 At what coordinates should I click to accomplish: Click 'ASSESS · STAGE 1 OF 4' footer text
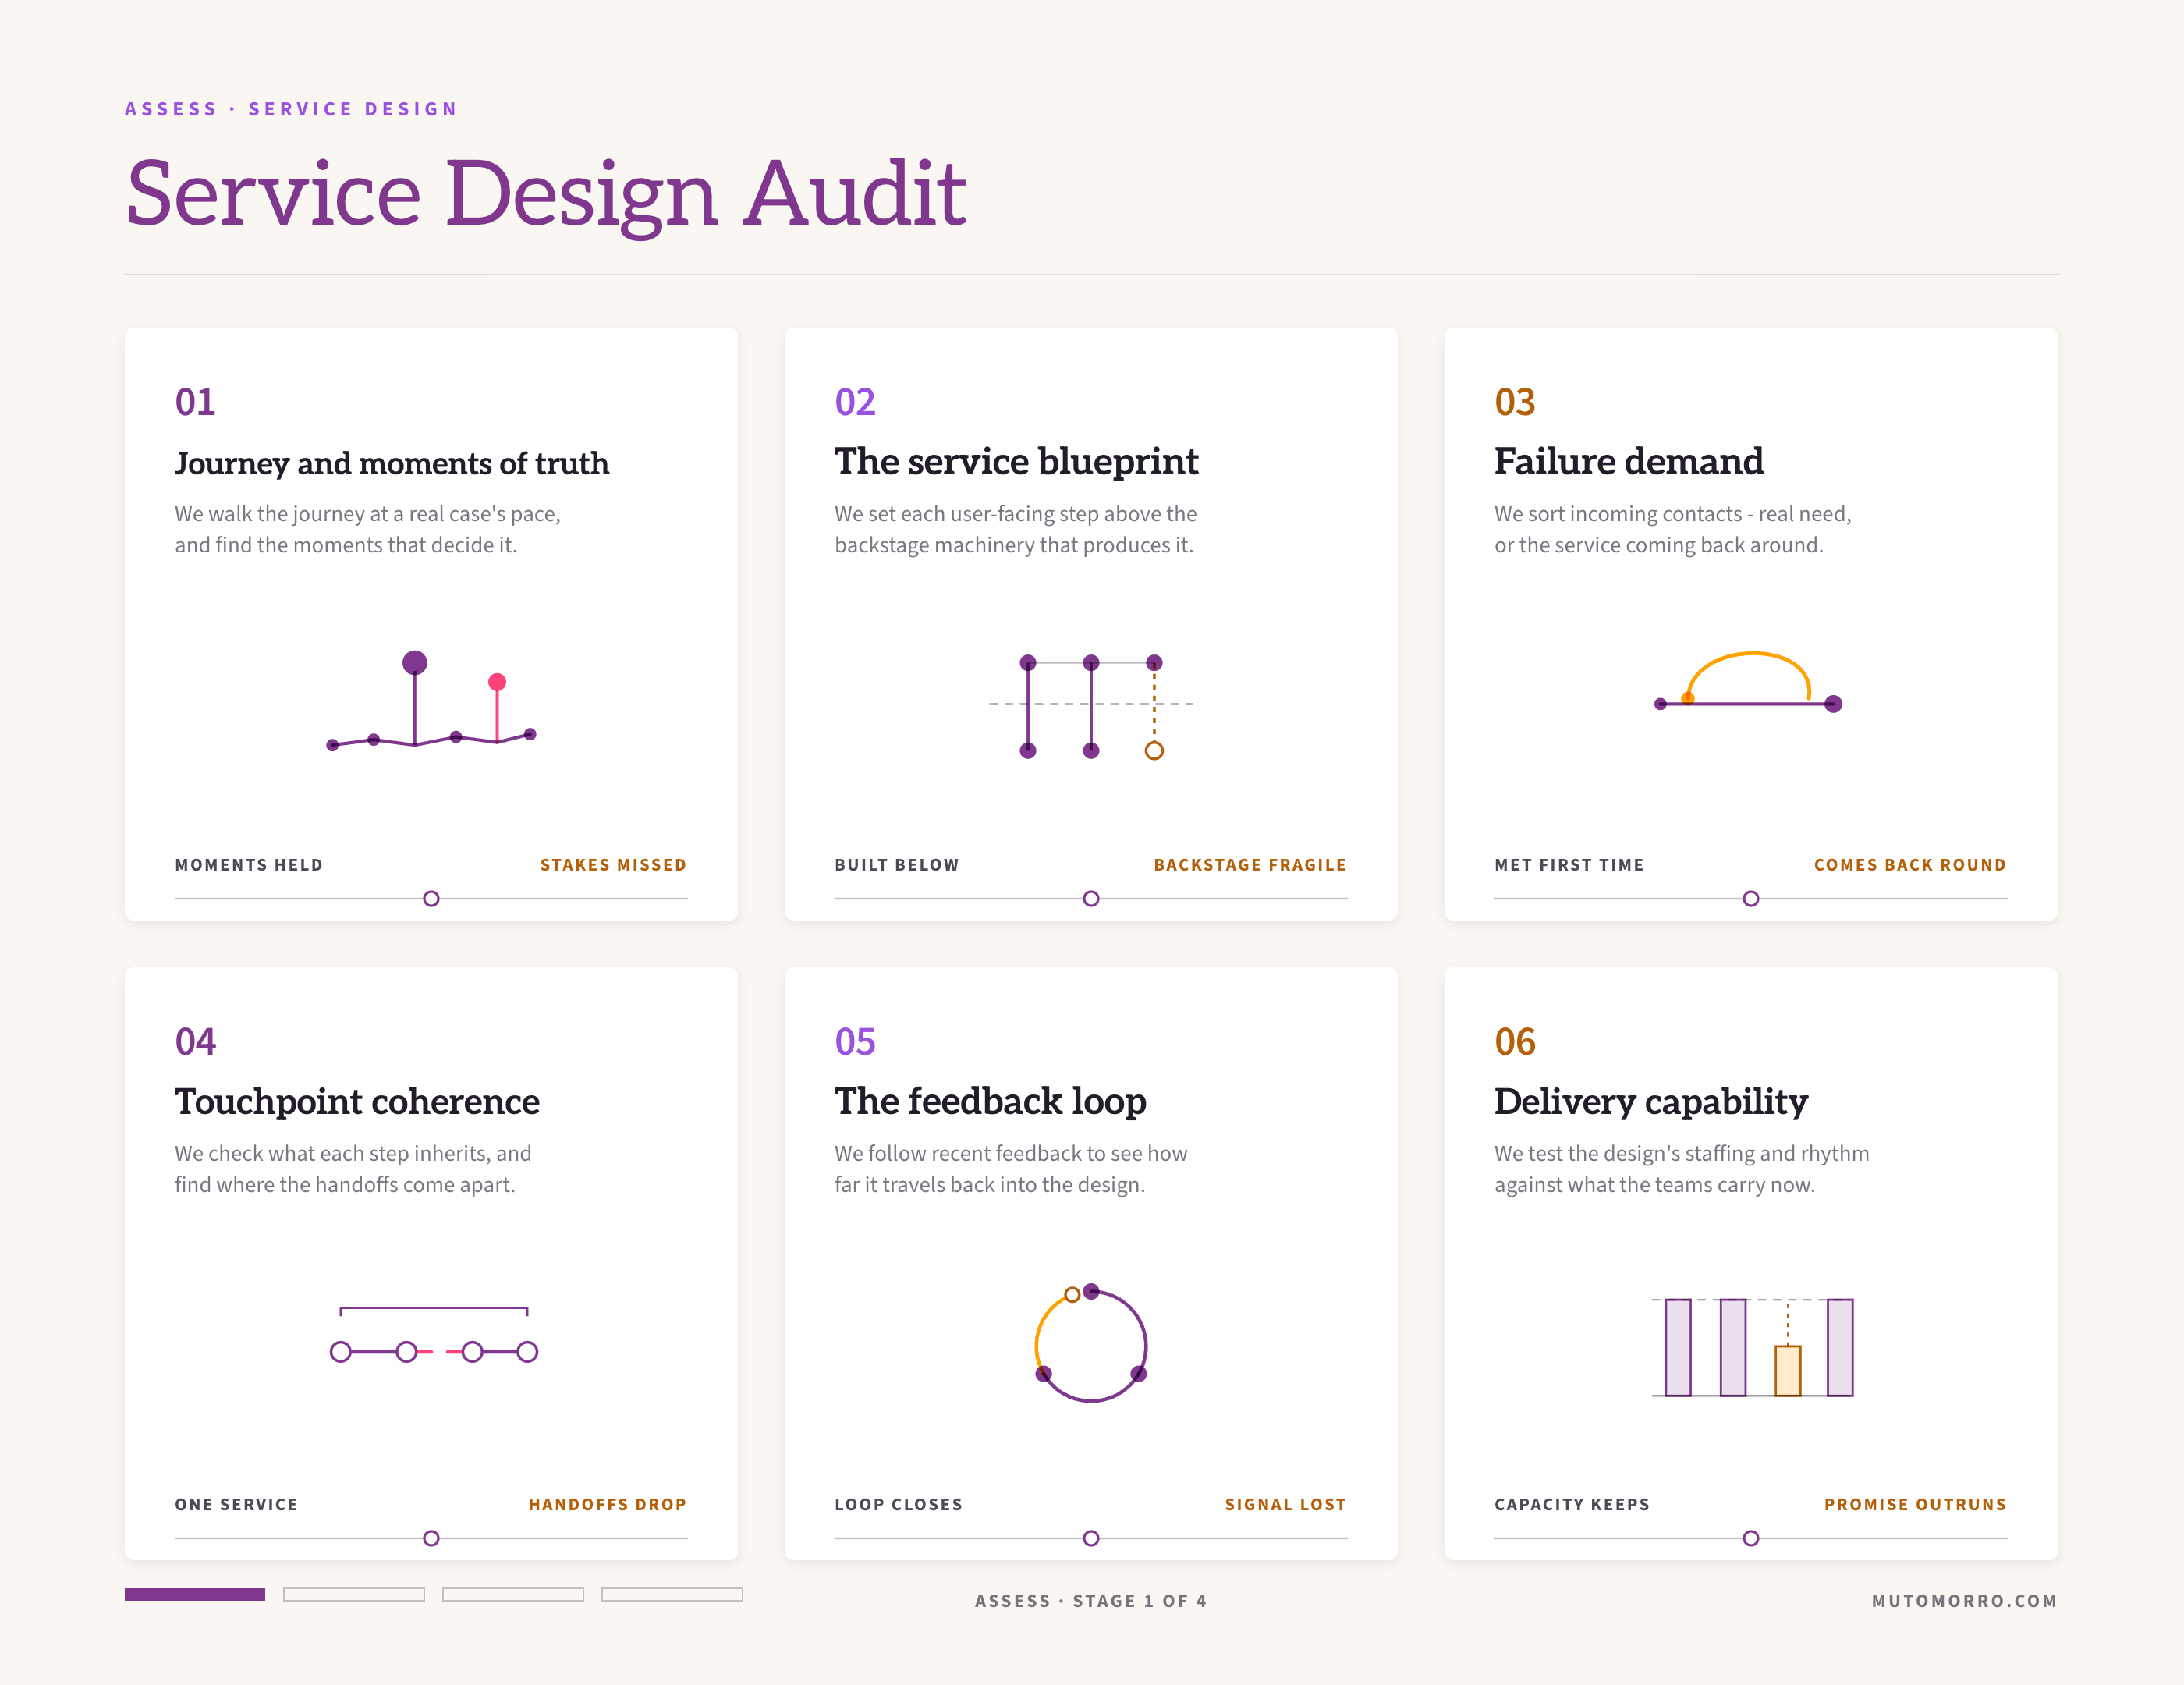pos(1091,1601)
